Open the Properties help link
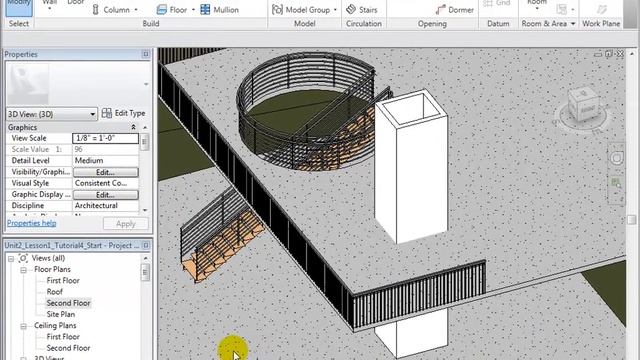Image resolution: width=640 pixels, height=360 pixels. (31, 223)
